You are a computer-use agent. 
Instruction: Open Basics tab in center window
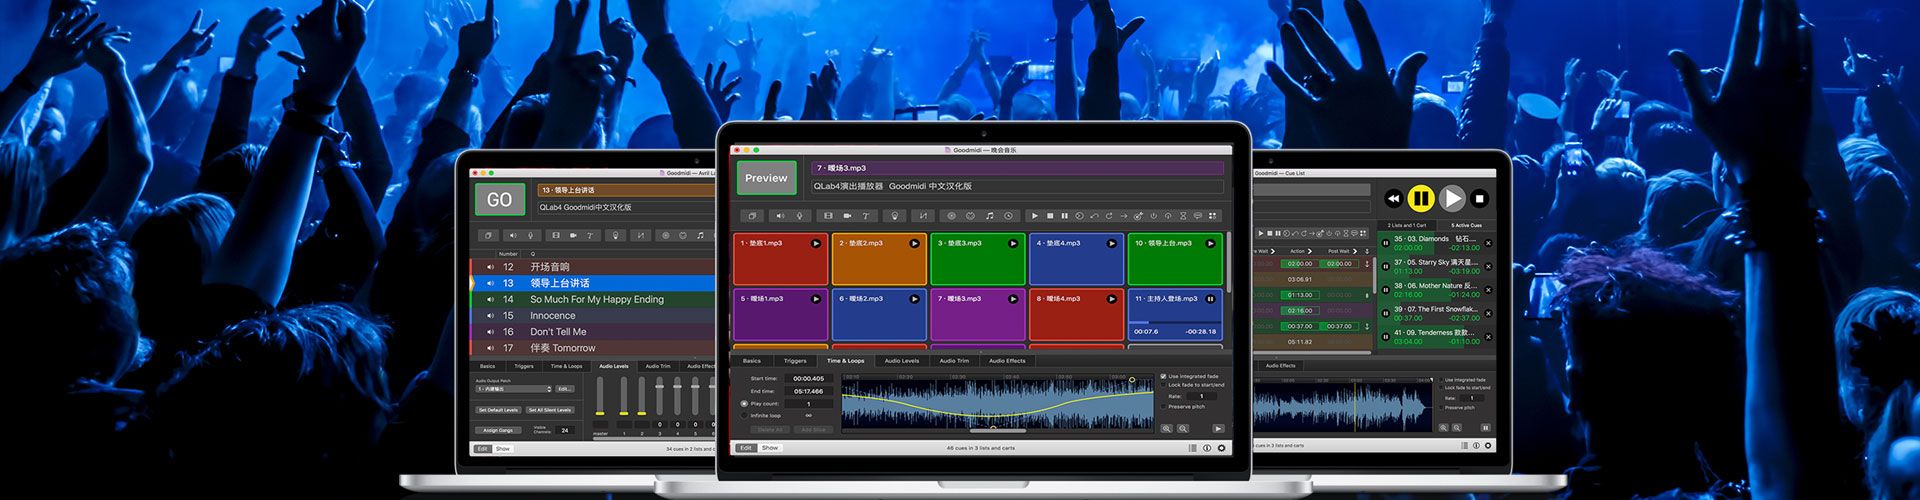752,361
